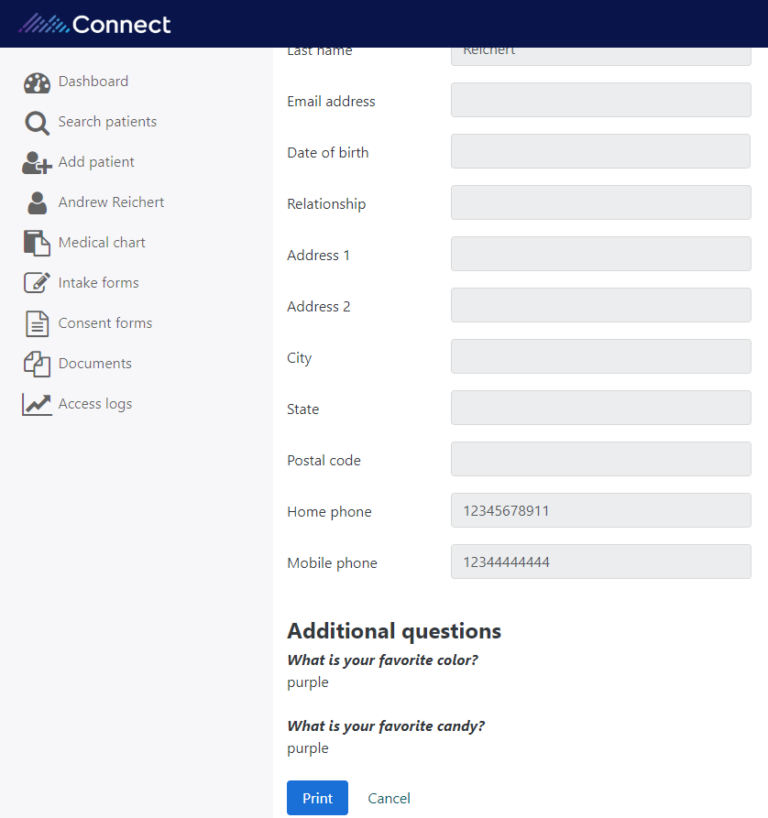The image size is (768, 818).
Task: Click the Address 1 label
Action: point(318,255)
